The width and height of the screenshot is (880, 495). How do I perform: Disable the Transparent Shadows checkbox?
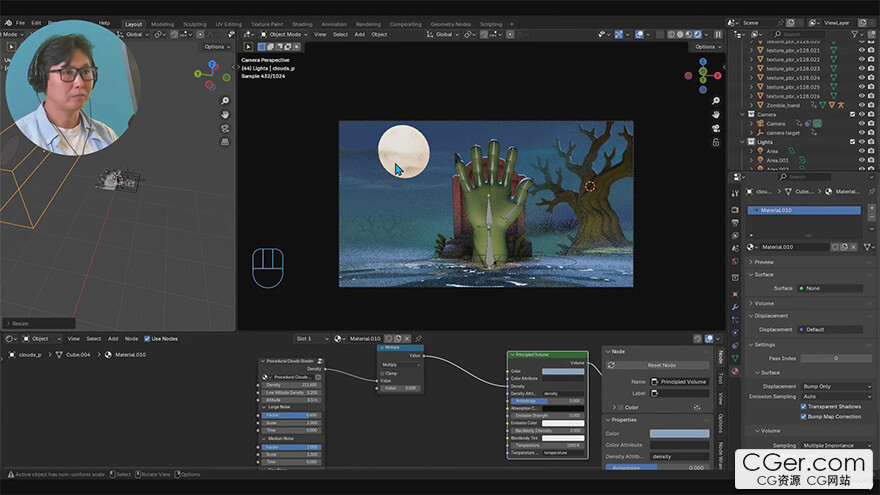click(804, 406)
